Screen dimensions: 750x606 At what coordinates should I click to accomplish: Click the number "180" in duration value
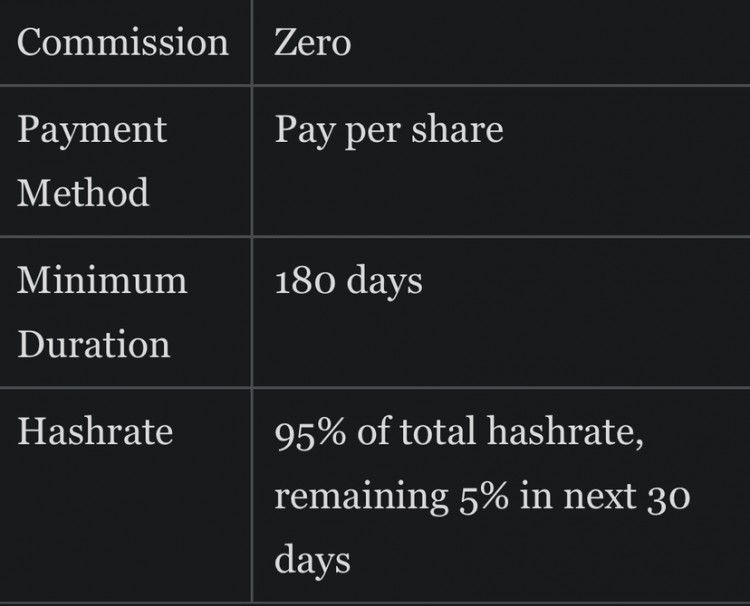(x=305, y=281)
